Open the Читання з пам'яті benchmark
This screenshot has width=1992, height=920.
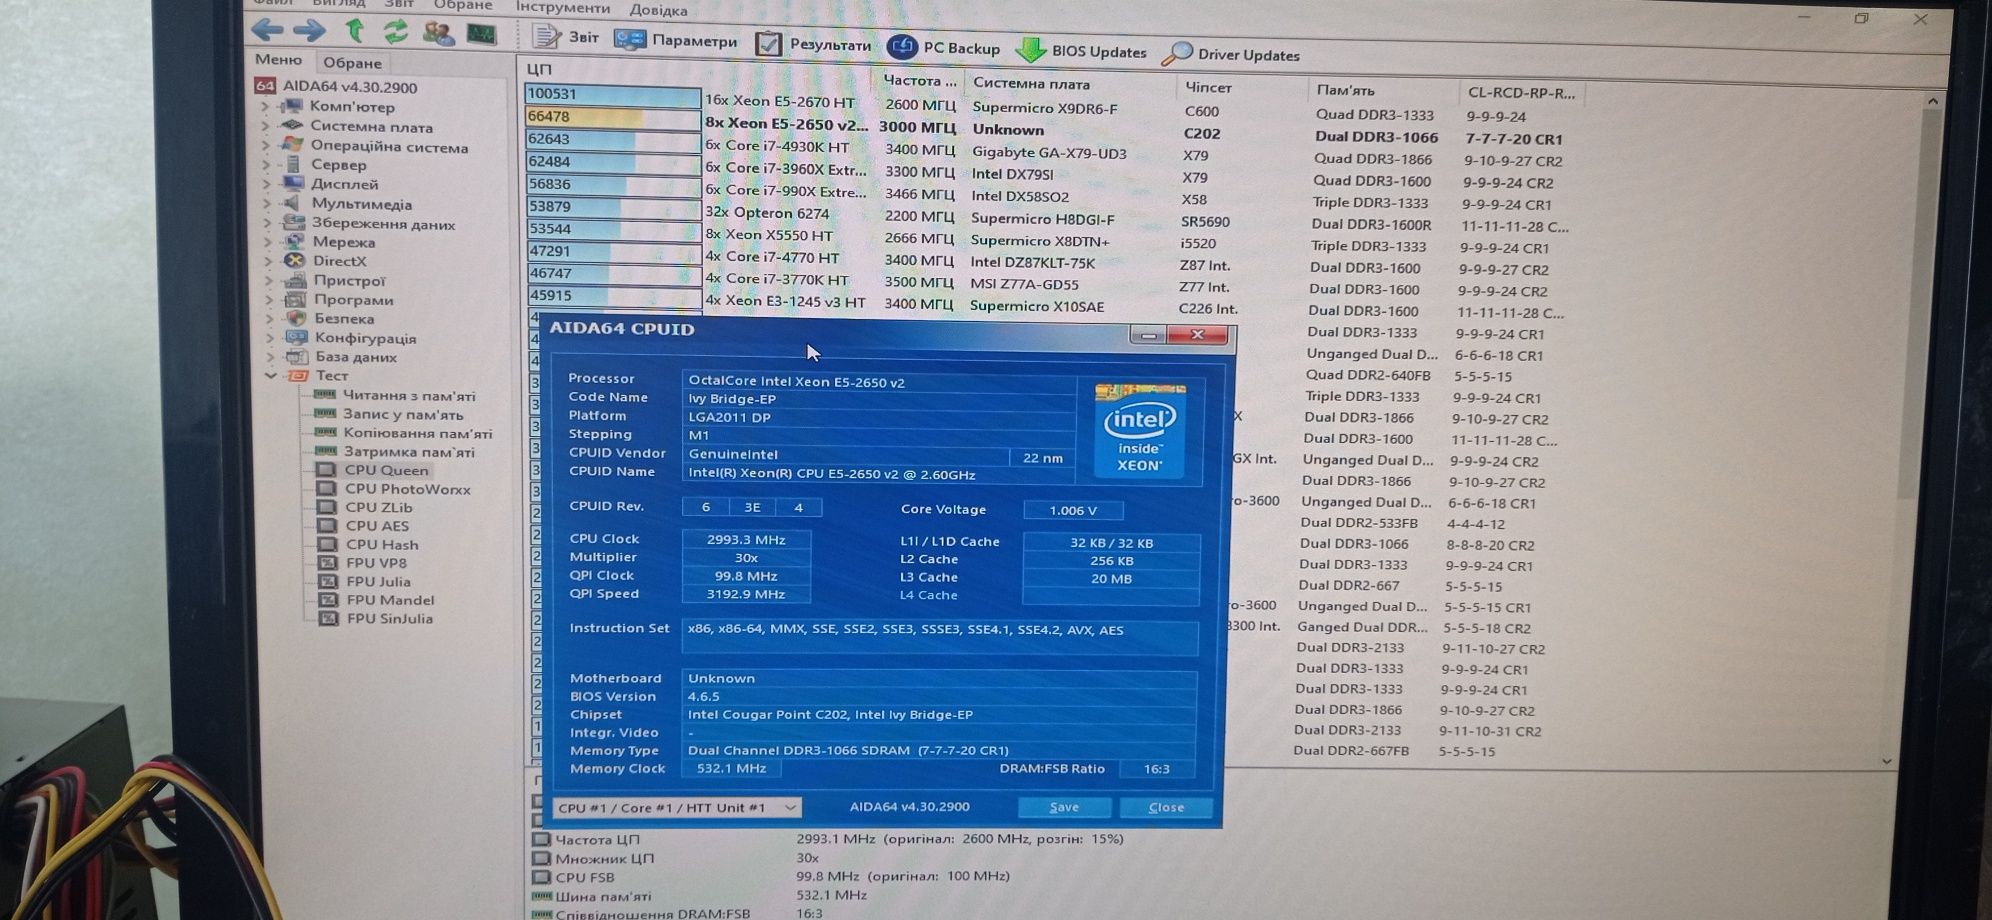pos(409,396)
